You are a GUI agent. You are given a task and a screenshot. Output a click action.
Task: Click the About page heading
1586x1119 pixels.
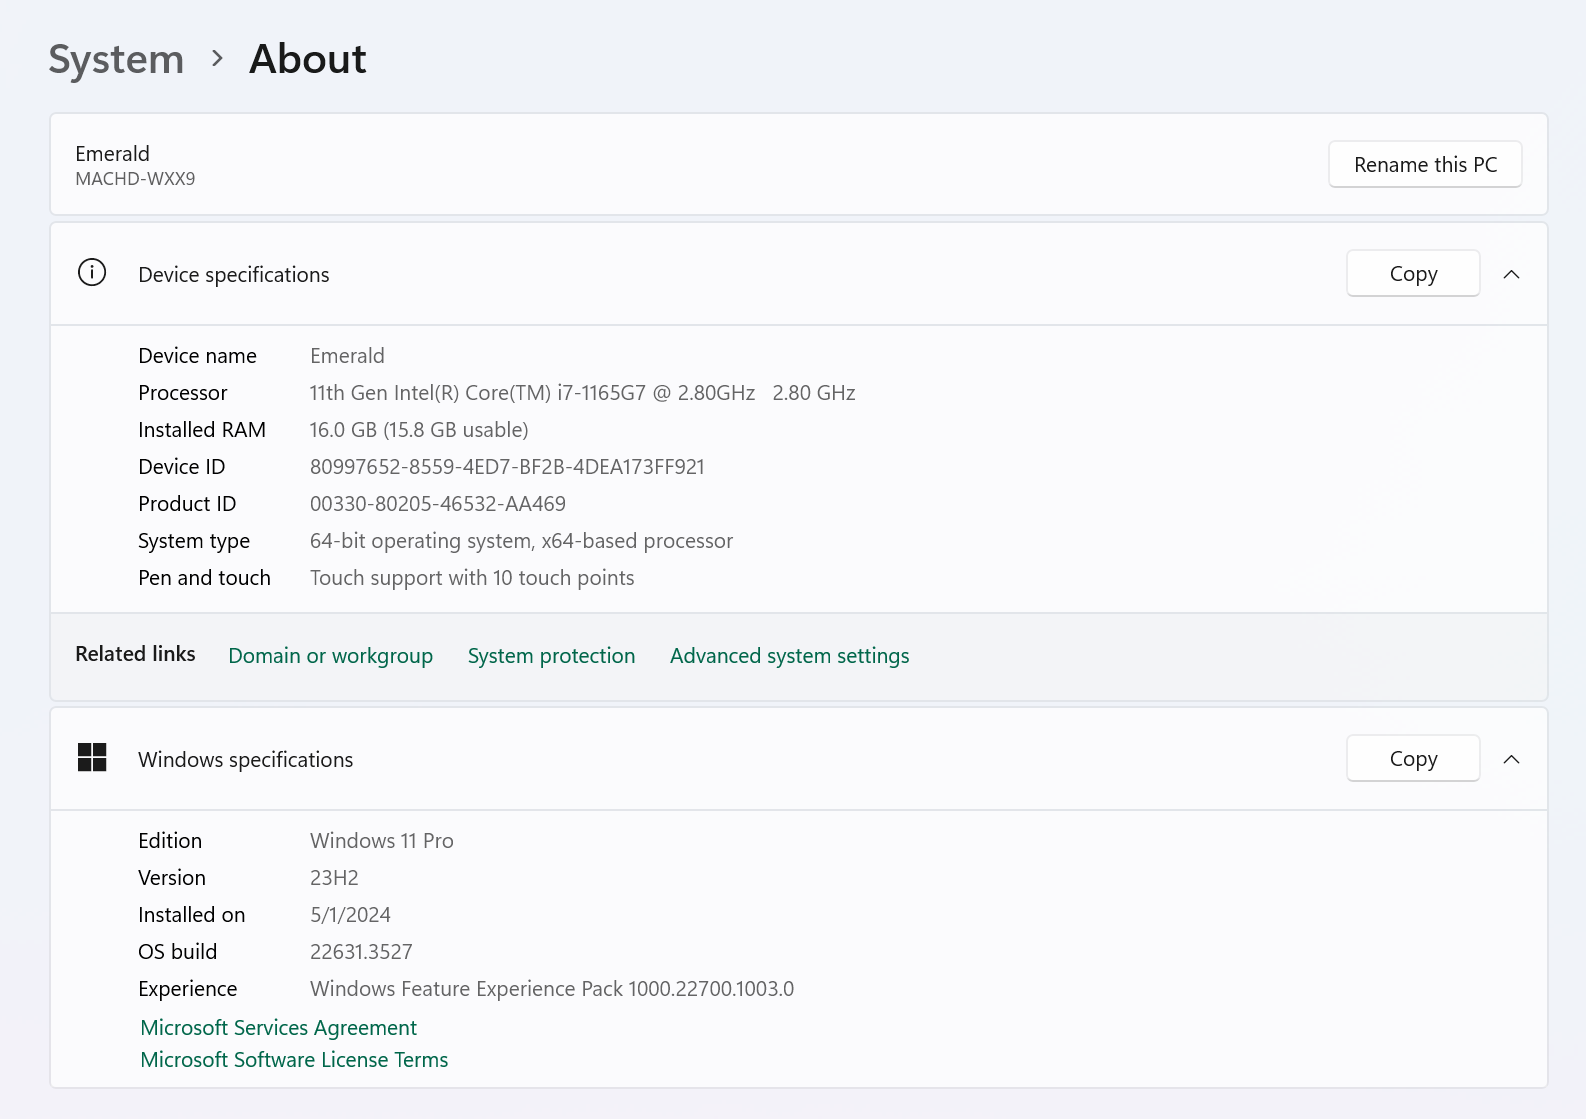pyautogui.click(x=308, y=59)
